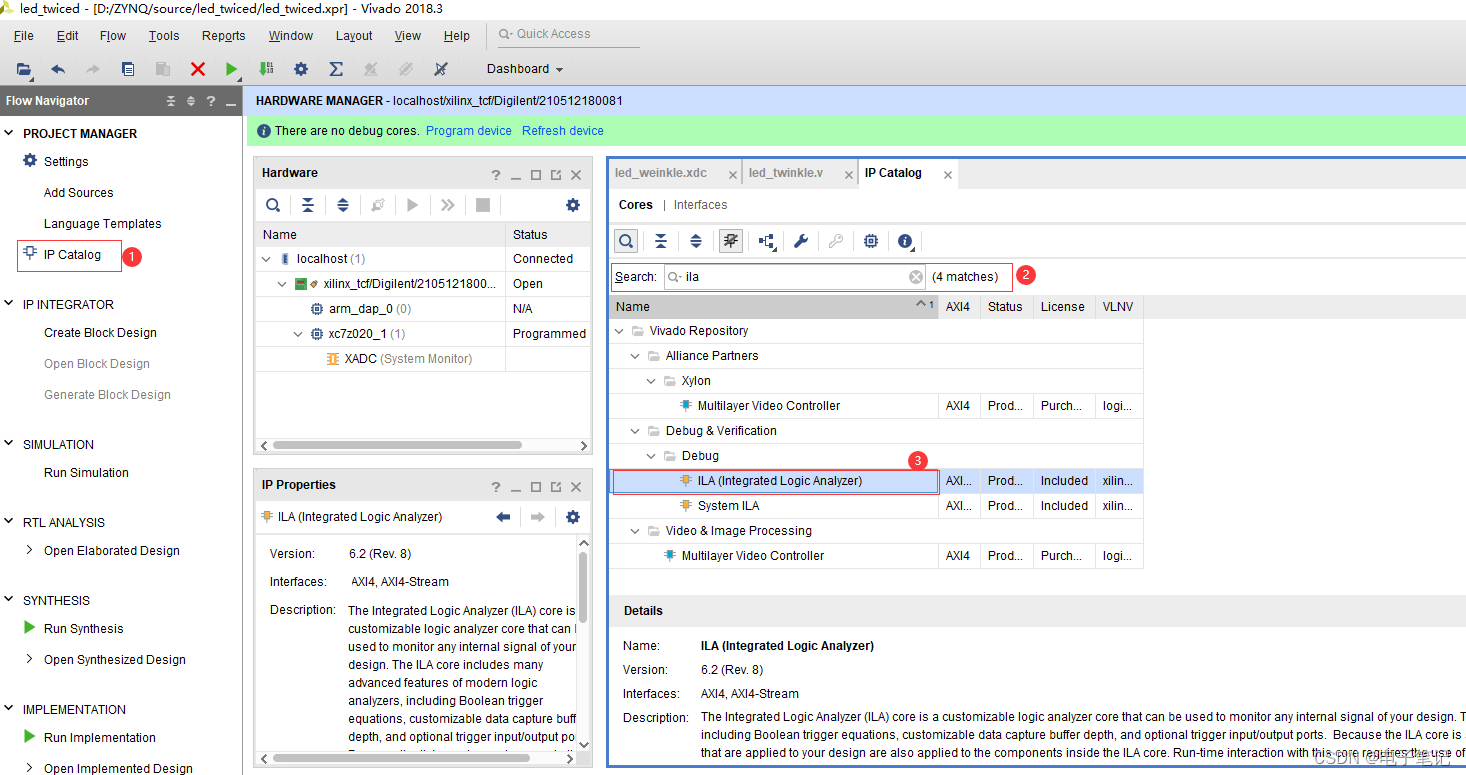This screenshot has height=775, width=1466.
Task: Click Run Synthesis in Flow Navigator
Action: 83,629
